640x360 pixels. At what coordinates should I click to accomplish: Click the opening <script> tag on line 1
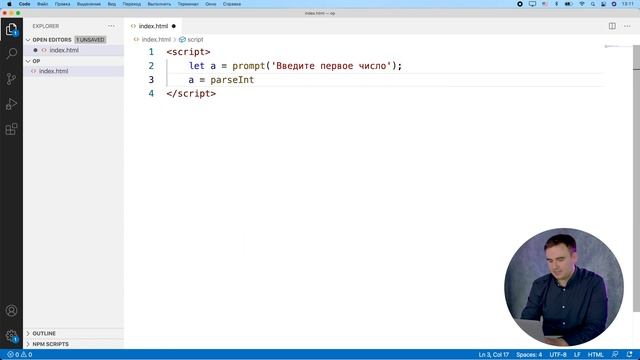188,52
